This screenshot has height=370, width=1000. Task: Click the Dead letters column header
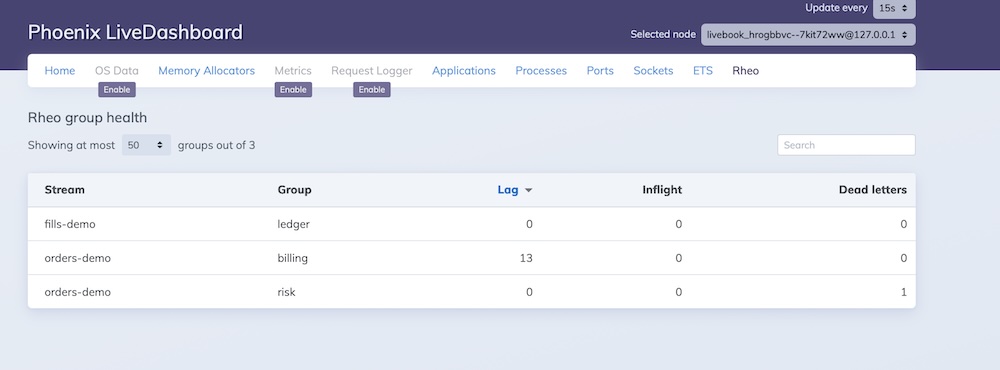click(x=872, y=189)
